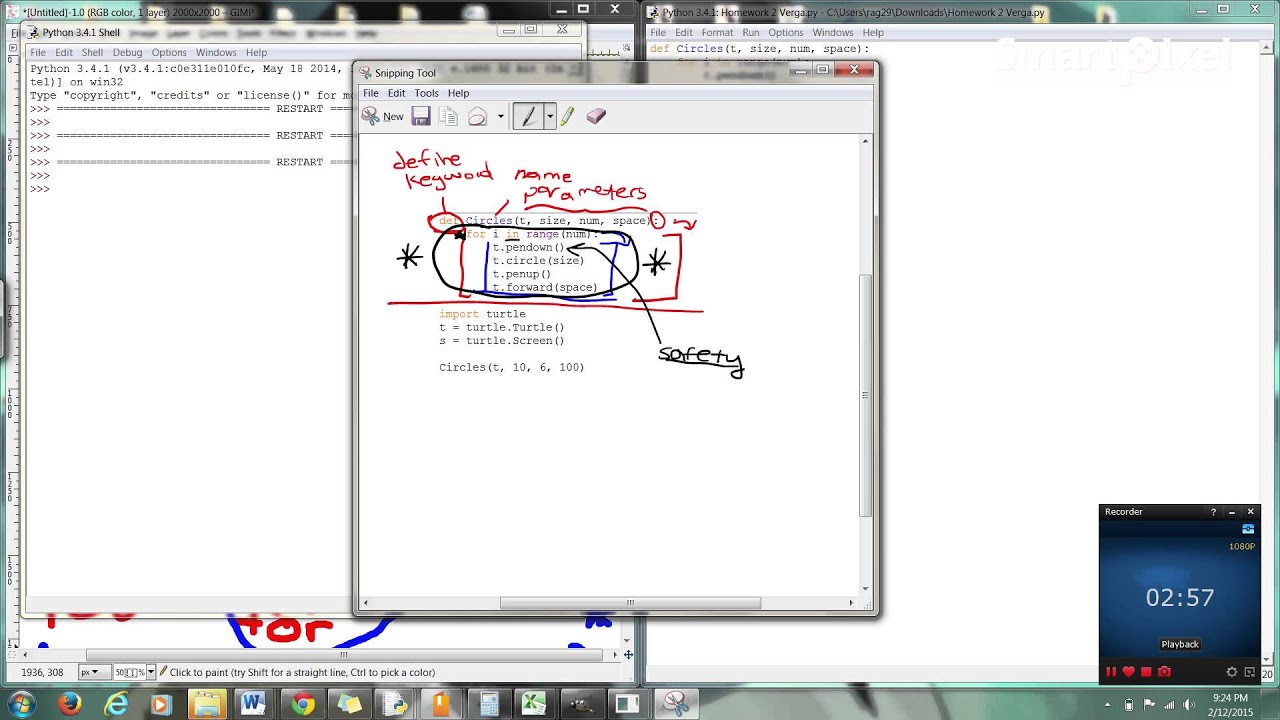Open Windows menu in Python Shell
This screenshot has width=1280, height=720.
(216, 52)
